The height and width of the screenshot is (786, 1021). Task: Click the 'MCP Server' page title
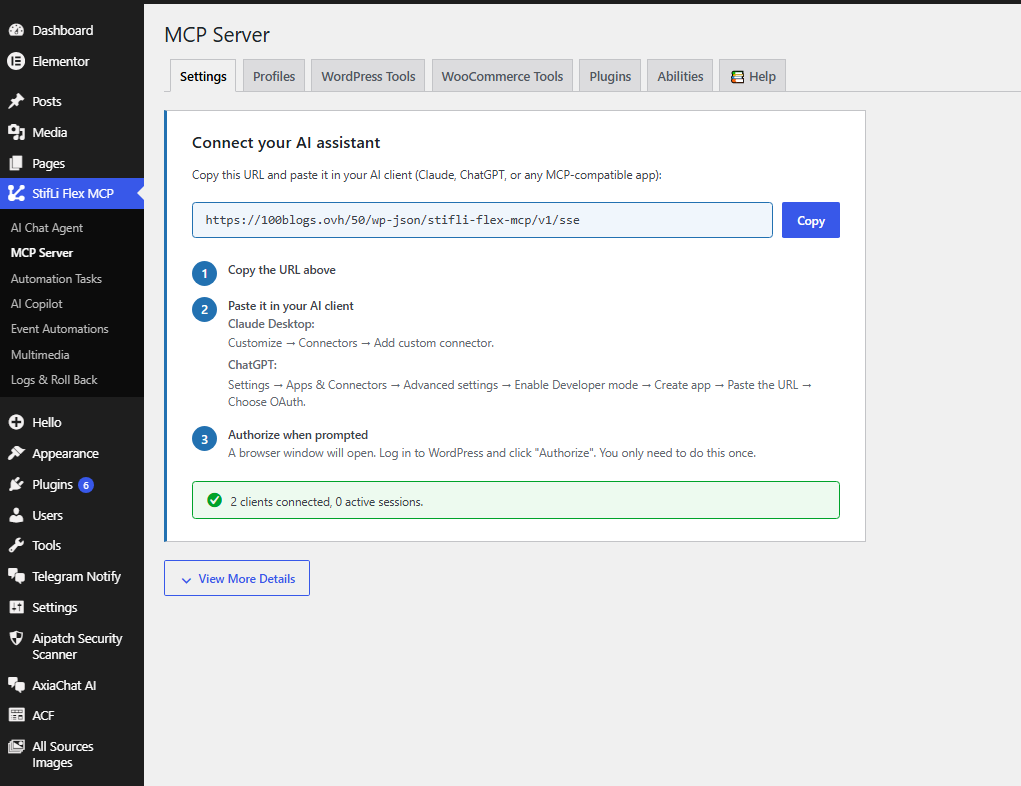tap(217, 35)
